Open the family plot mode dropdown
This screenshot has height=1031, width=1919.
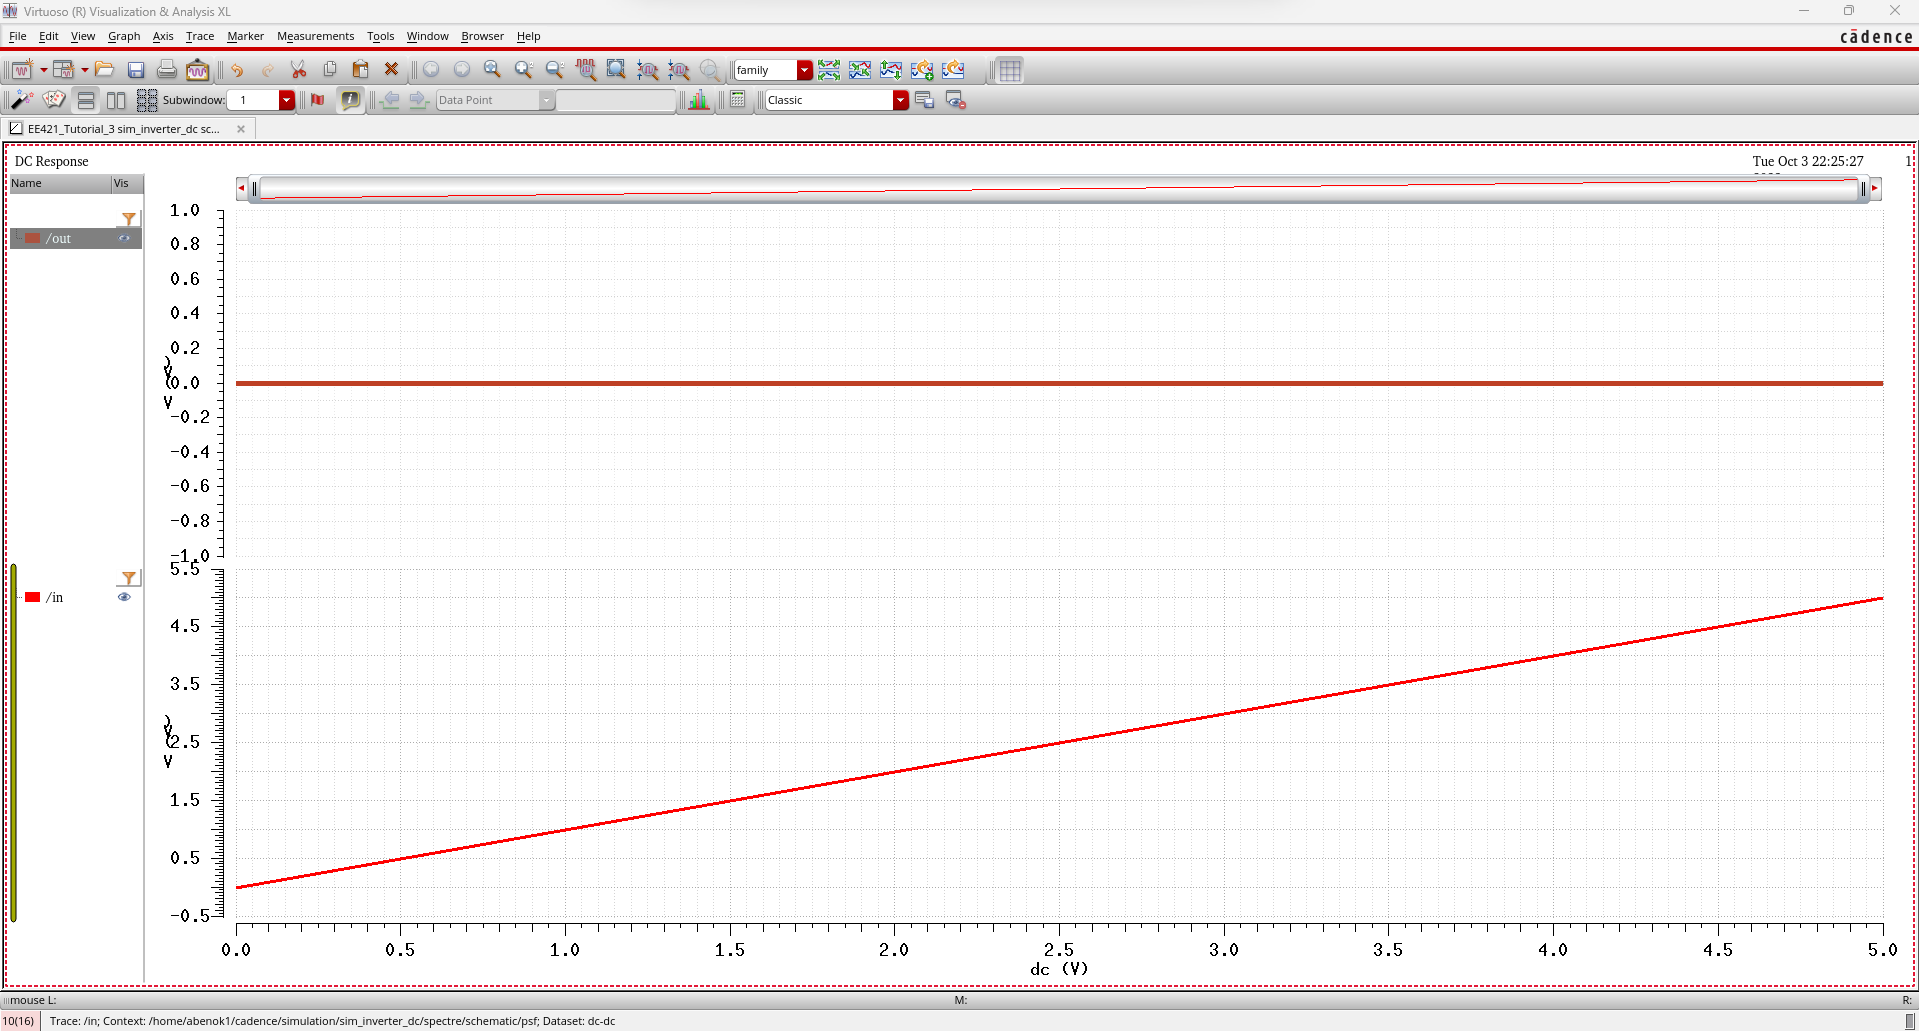click(805, 70)
